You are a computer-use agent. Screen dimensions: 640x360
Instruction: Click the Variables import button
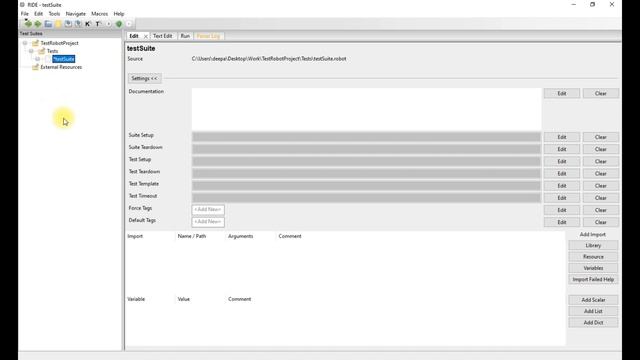593,268
